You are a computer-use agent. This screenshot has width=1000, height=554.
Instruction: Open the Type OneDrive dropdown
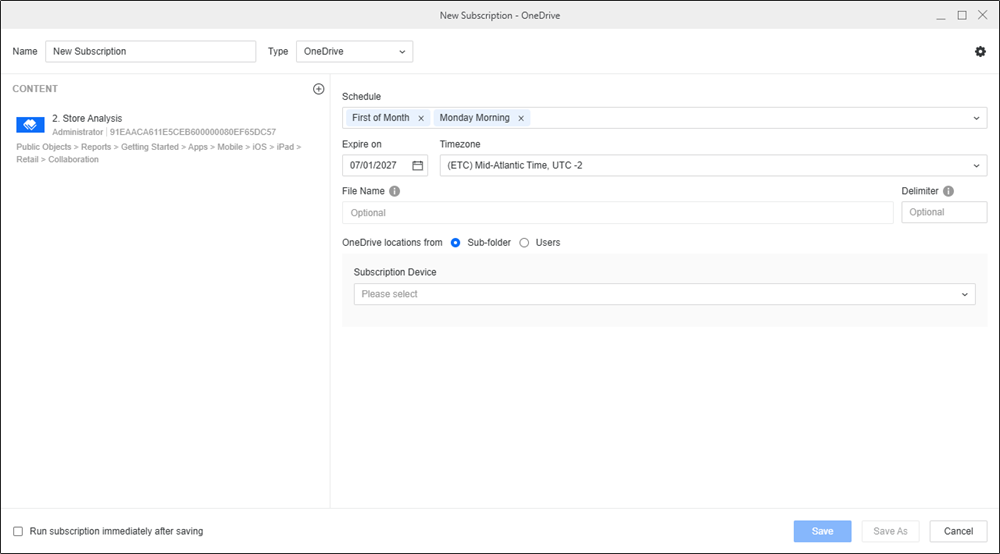click(354, 51)
